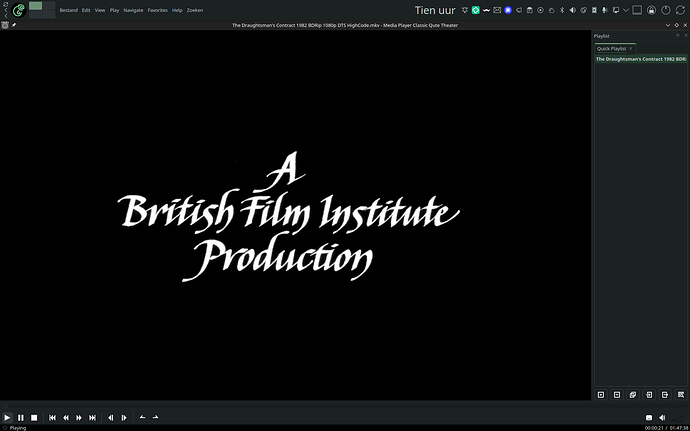The width and height of the screenshot is (690, 431).
Task: Click the green circular tray icon
Action: click(x=476, y=10)
